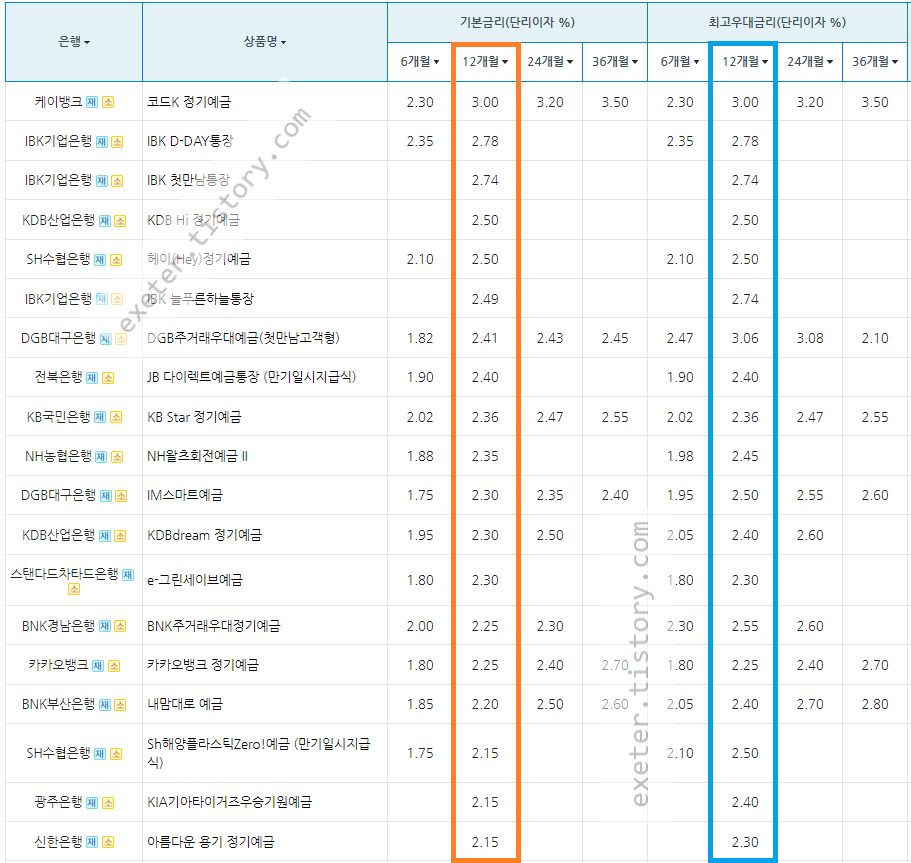Sort the table by the 상품명 column header
911x863 pixels.
click(264, 42)
